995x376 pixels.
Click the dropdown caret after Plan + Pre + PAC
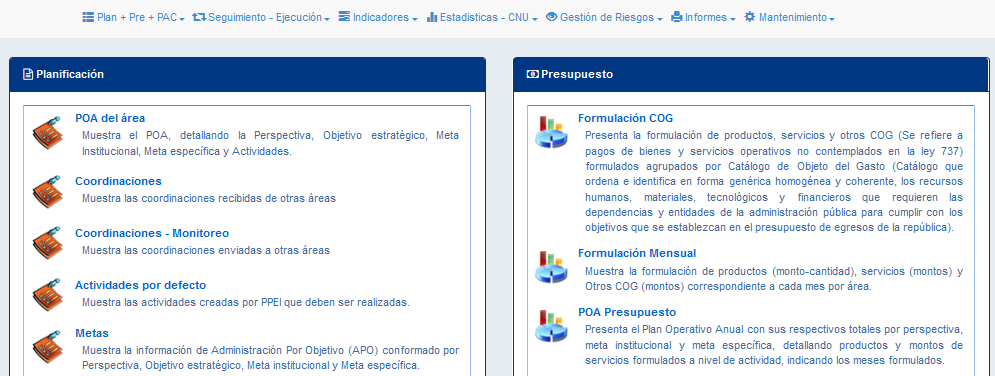(181, 20)
